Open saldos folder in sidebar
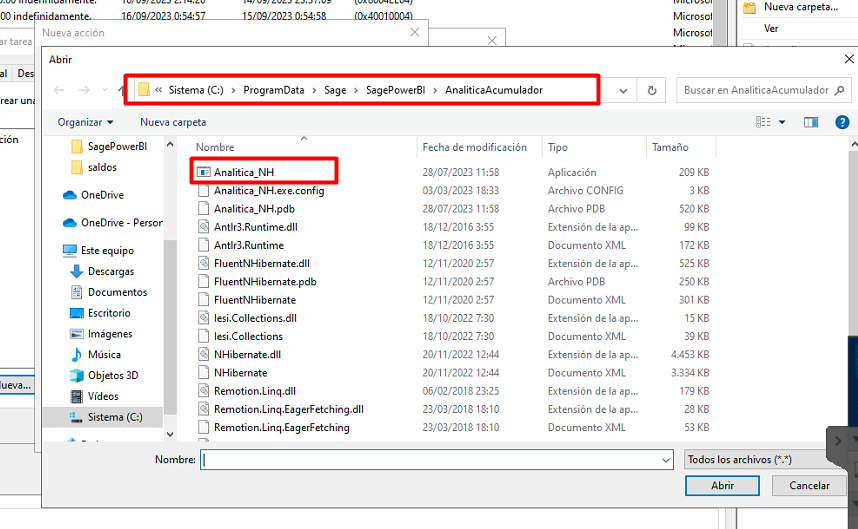Image resolution: width=858 pixels, height=529 pixels. pyautogui.click(x=94, y=167)
